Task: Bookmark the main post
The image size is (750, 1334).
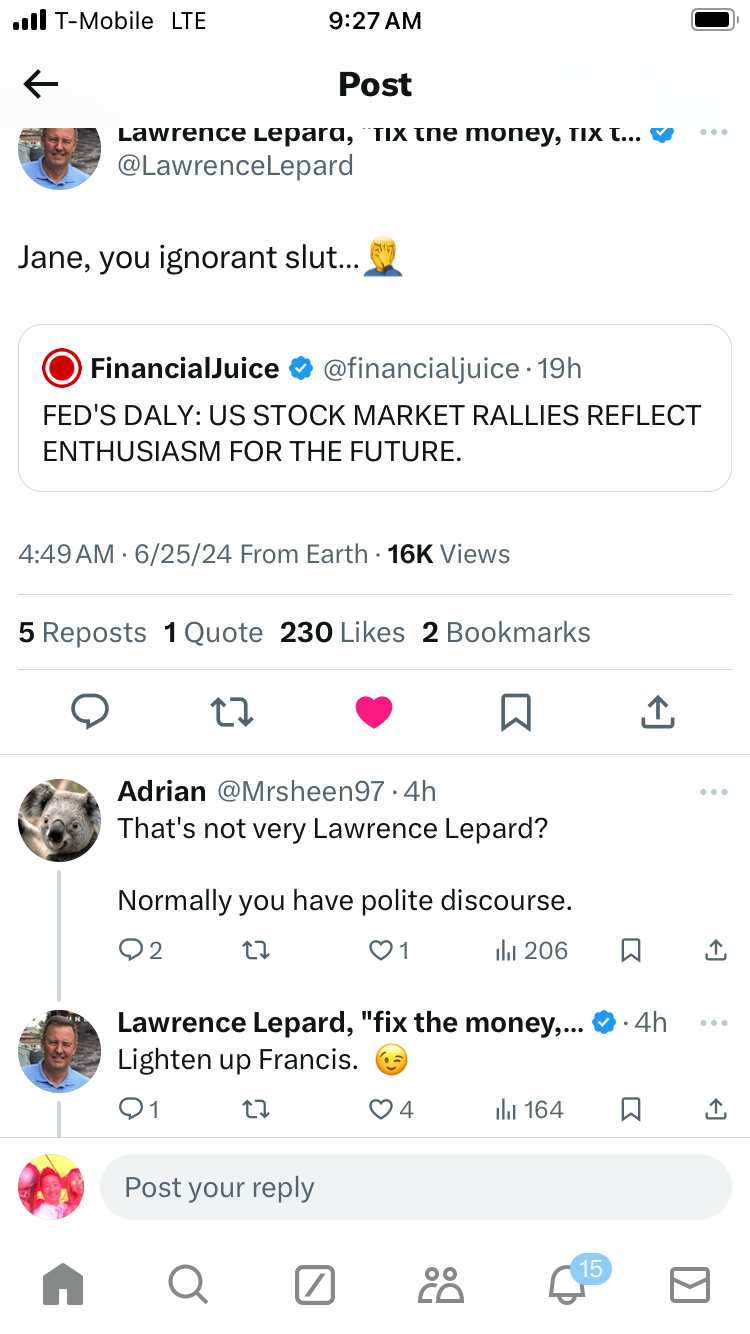Action: [x=515, y=712]
